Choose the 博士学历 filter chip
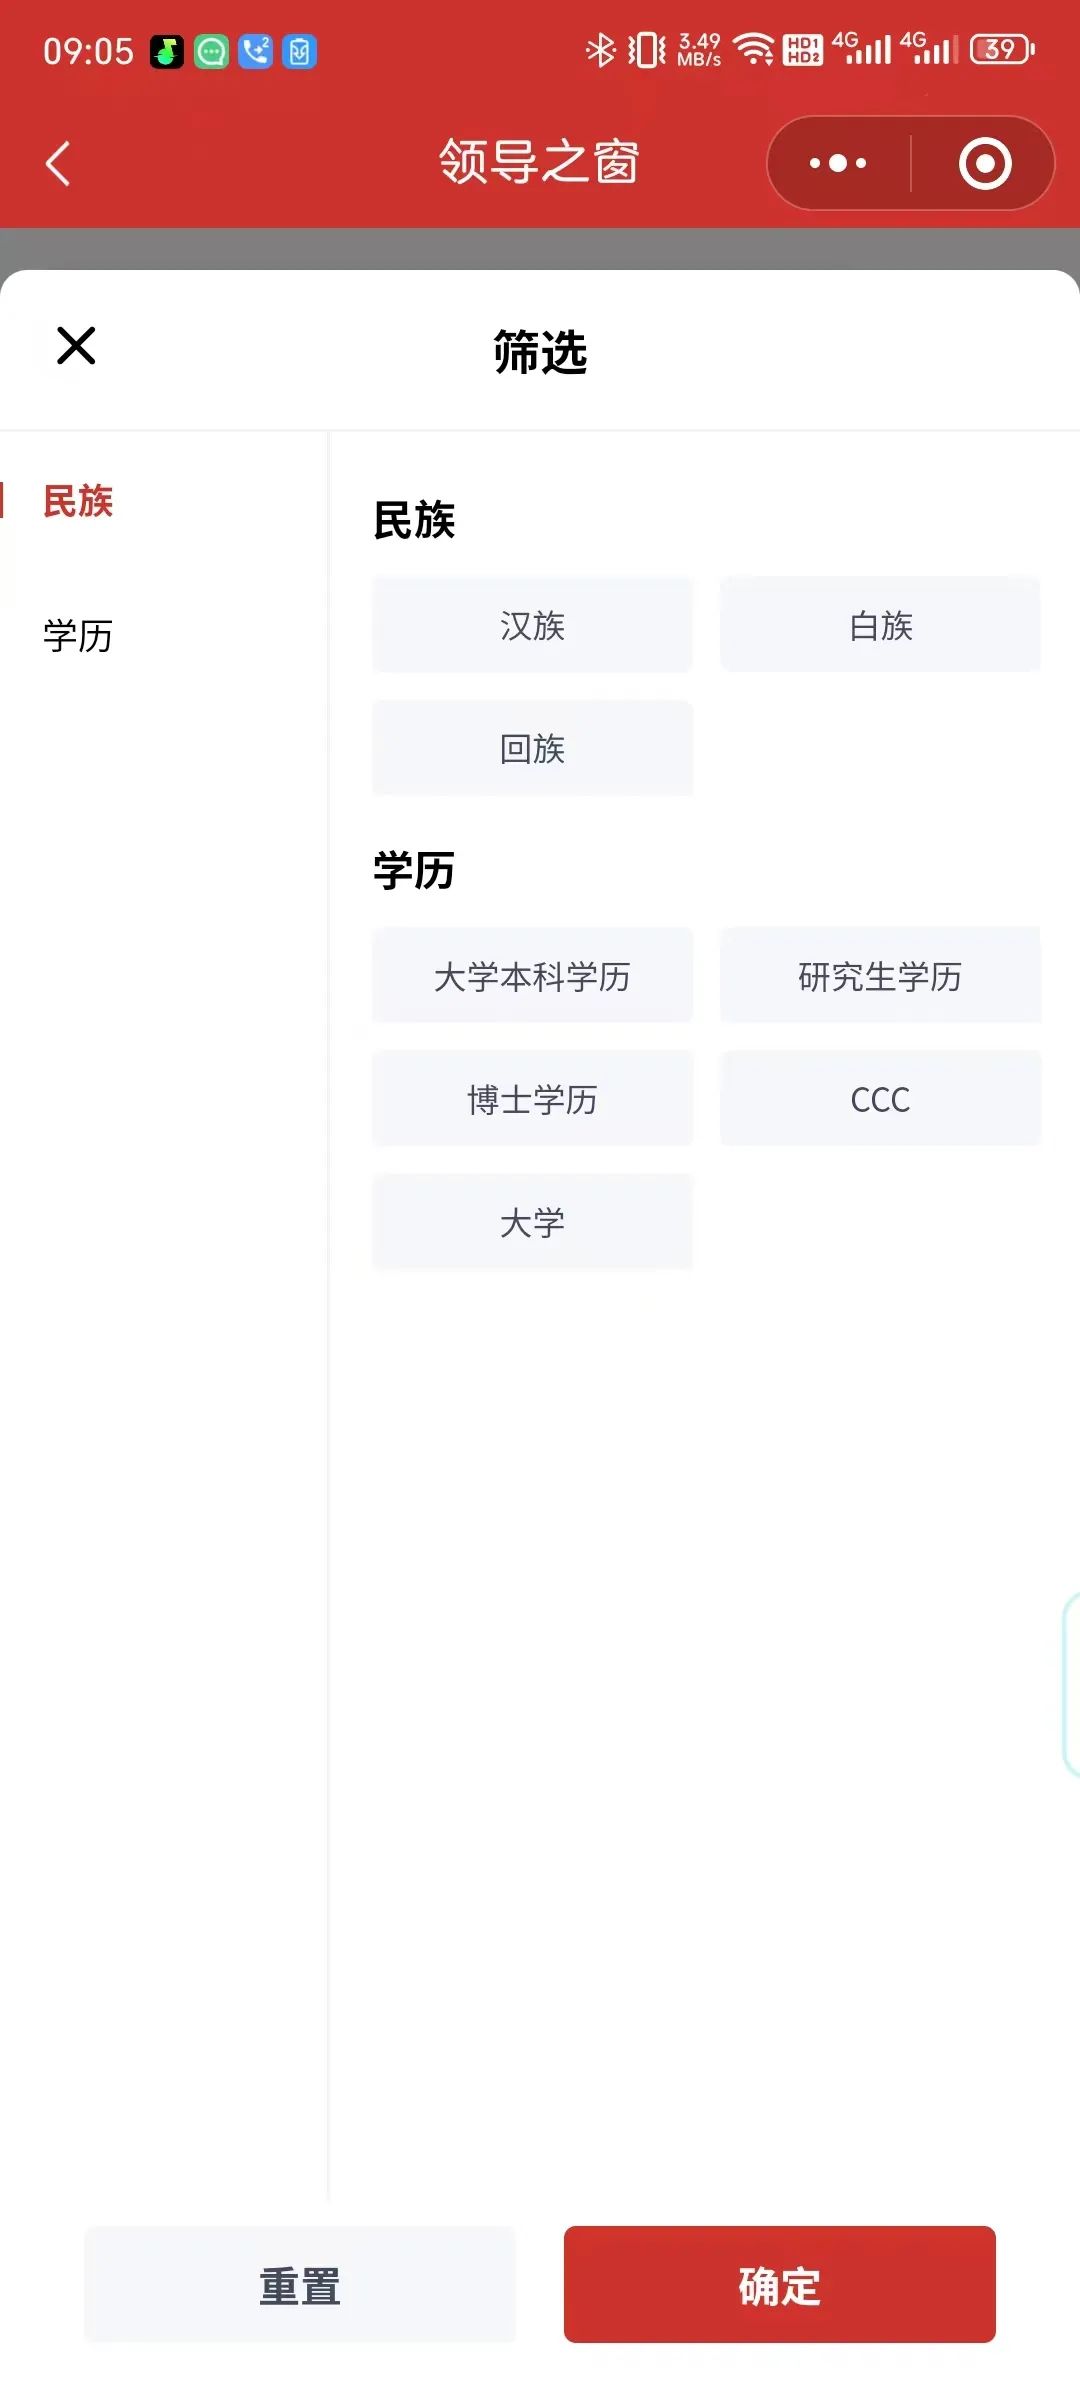Viewport: 1080px width, 2400px height. pyautogui.click(x=532, y=1100)
